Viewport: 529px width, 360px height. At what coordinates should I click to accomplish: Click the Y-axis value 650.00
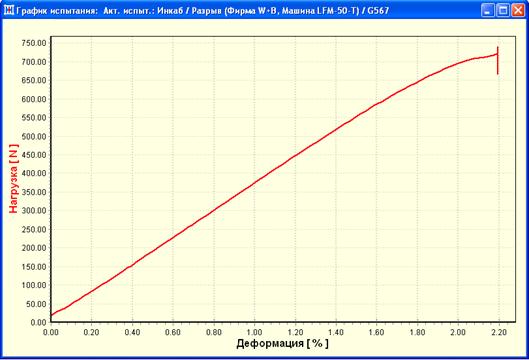(x=34, y=80)
